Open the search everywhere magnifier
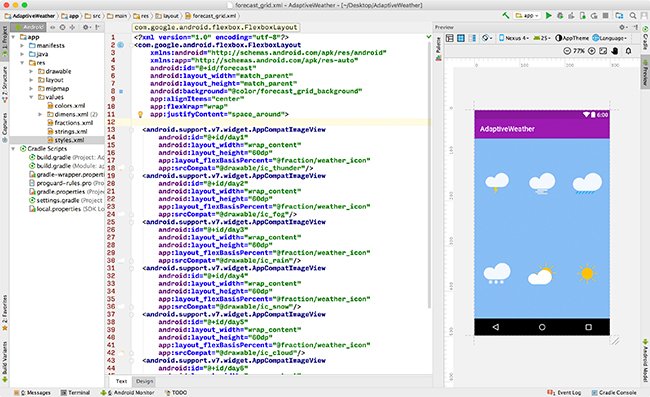This screenshot has height=397, width=650. [633, 16]
